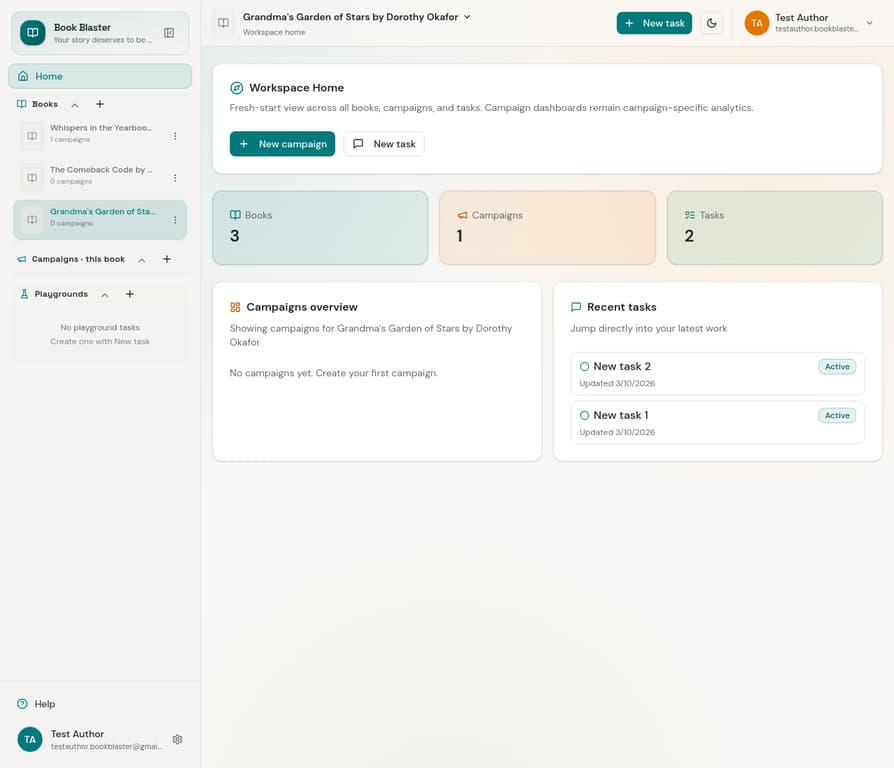
Task: Add campaign plus icon in sidebar
Action: (166, 259)
